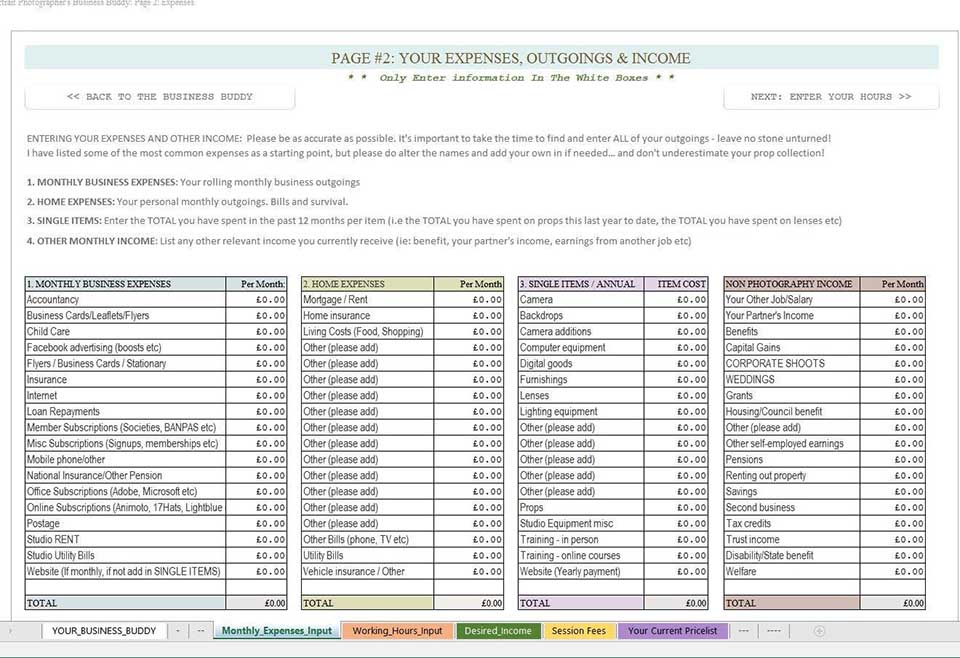Click the Home Expenses TOTAL value
This screenshot has height=658, width=960.
point(468,604)
